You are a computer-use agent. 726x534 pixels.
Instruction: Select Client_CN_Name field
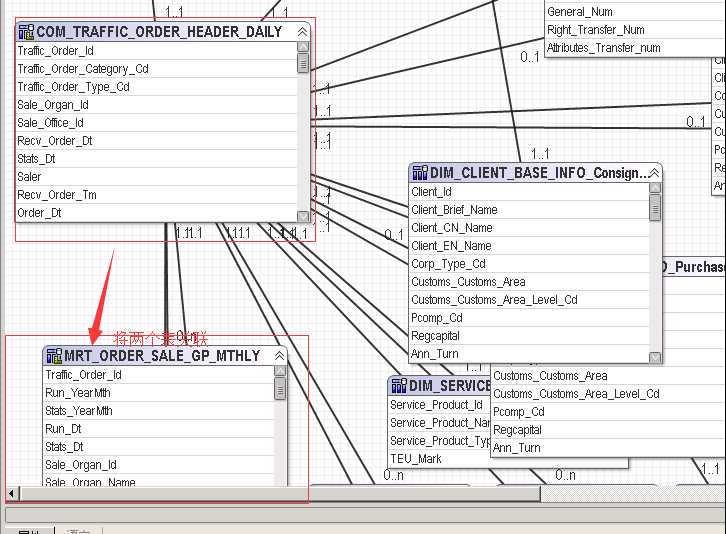click(x=530, y=228)
